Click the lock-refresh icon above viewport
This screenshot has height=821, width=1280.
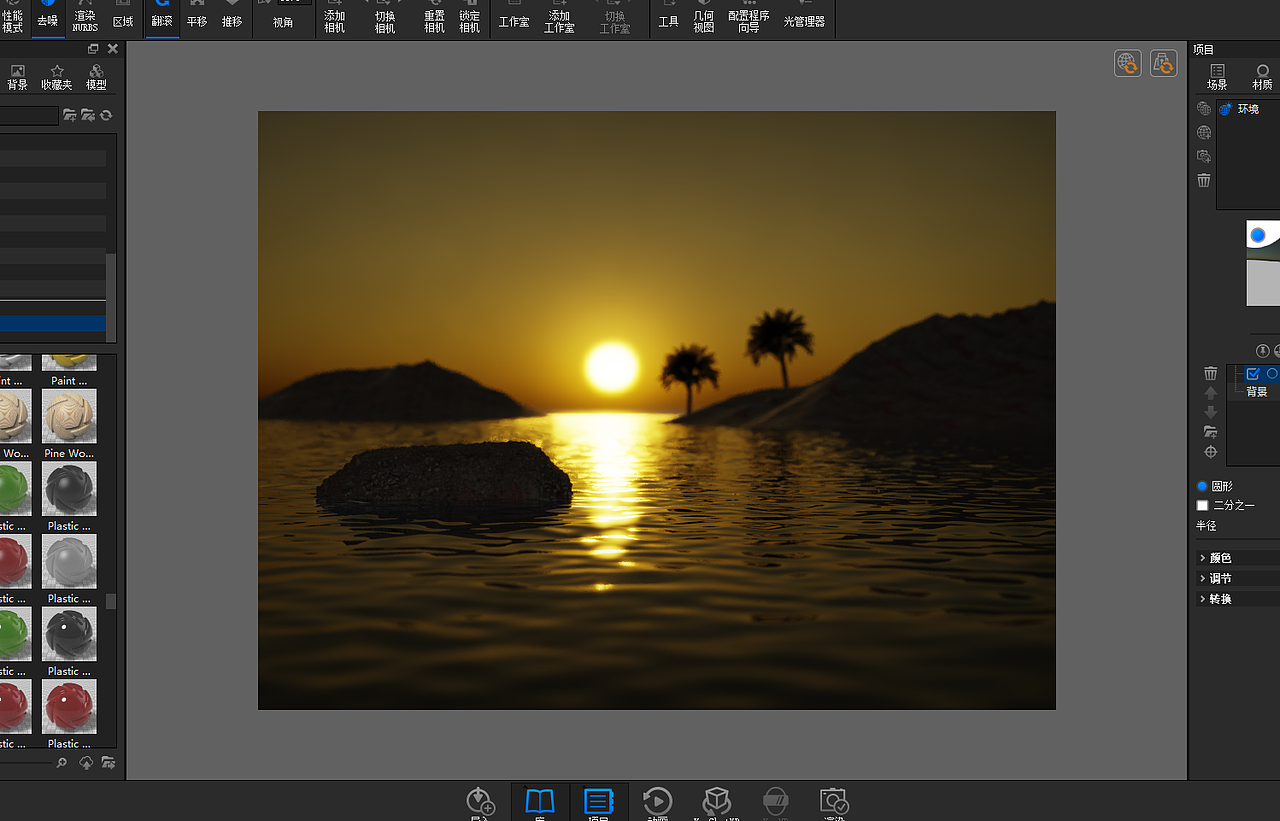tap(1163, 63)
